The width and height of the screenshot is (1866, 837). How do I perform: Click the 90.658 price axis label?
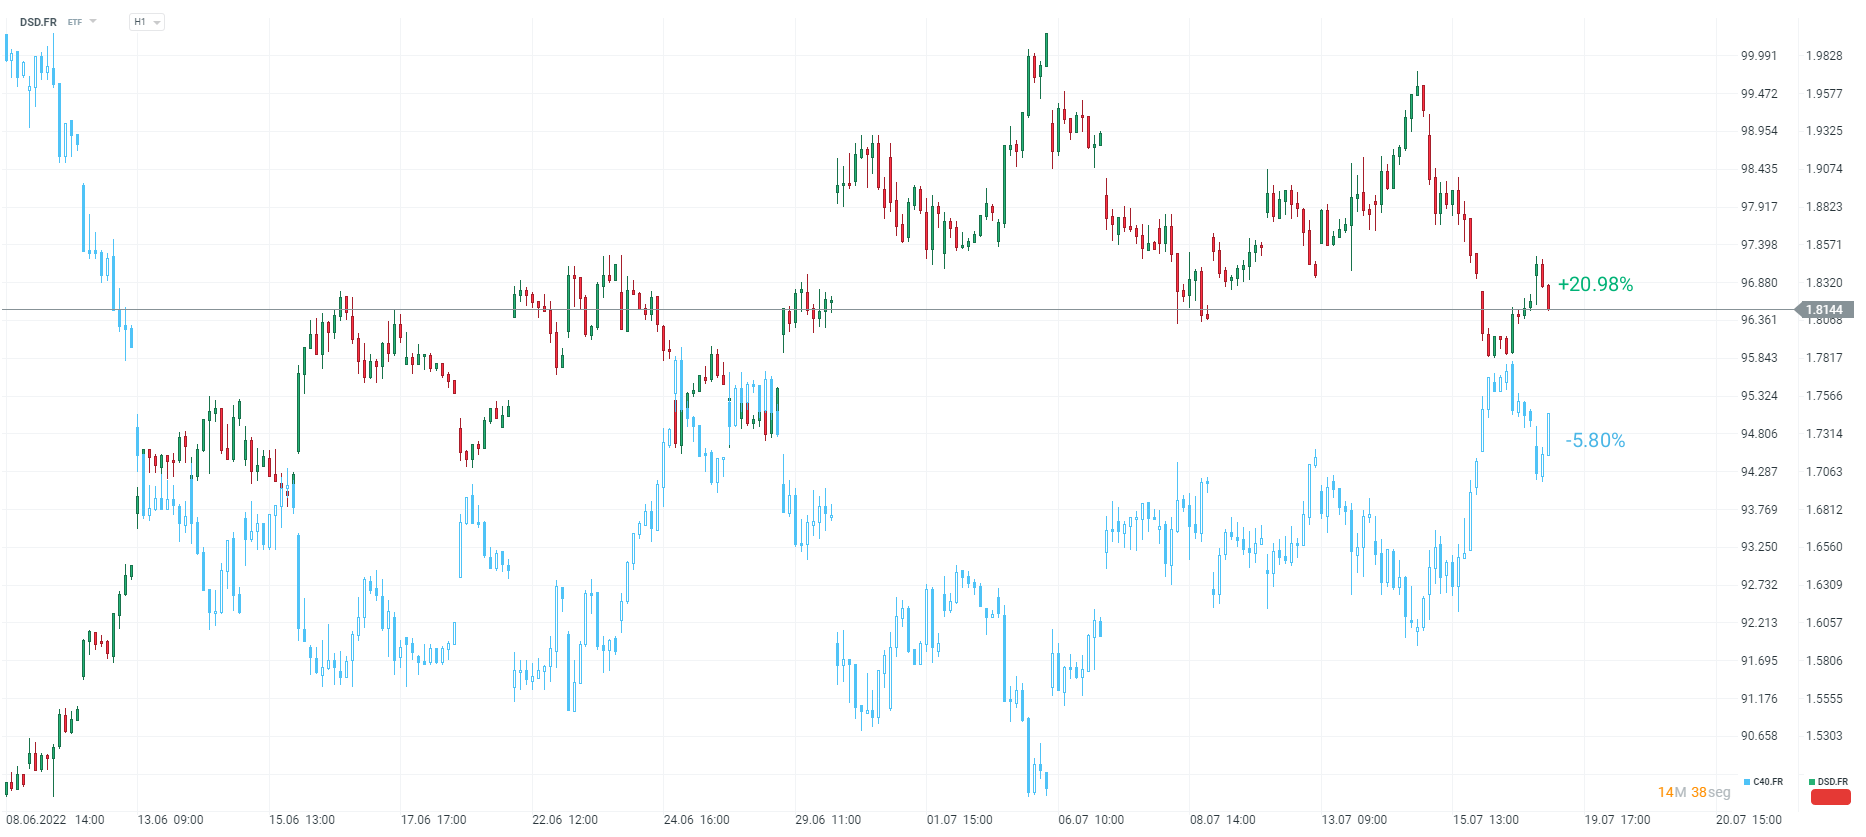(1759, 736)
